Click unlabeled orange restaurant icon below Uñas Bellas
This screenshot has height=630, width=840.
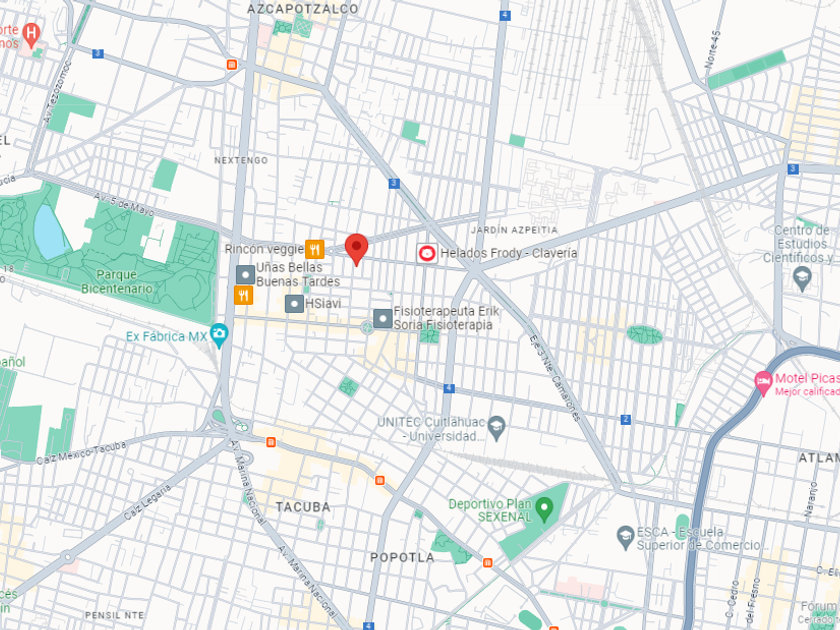(x=243, y=295)
